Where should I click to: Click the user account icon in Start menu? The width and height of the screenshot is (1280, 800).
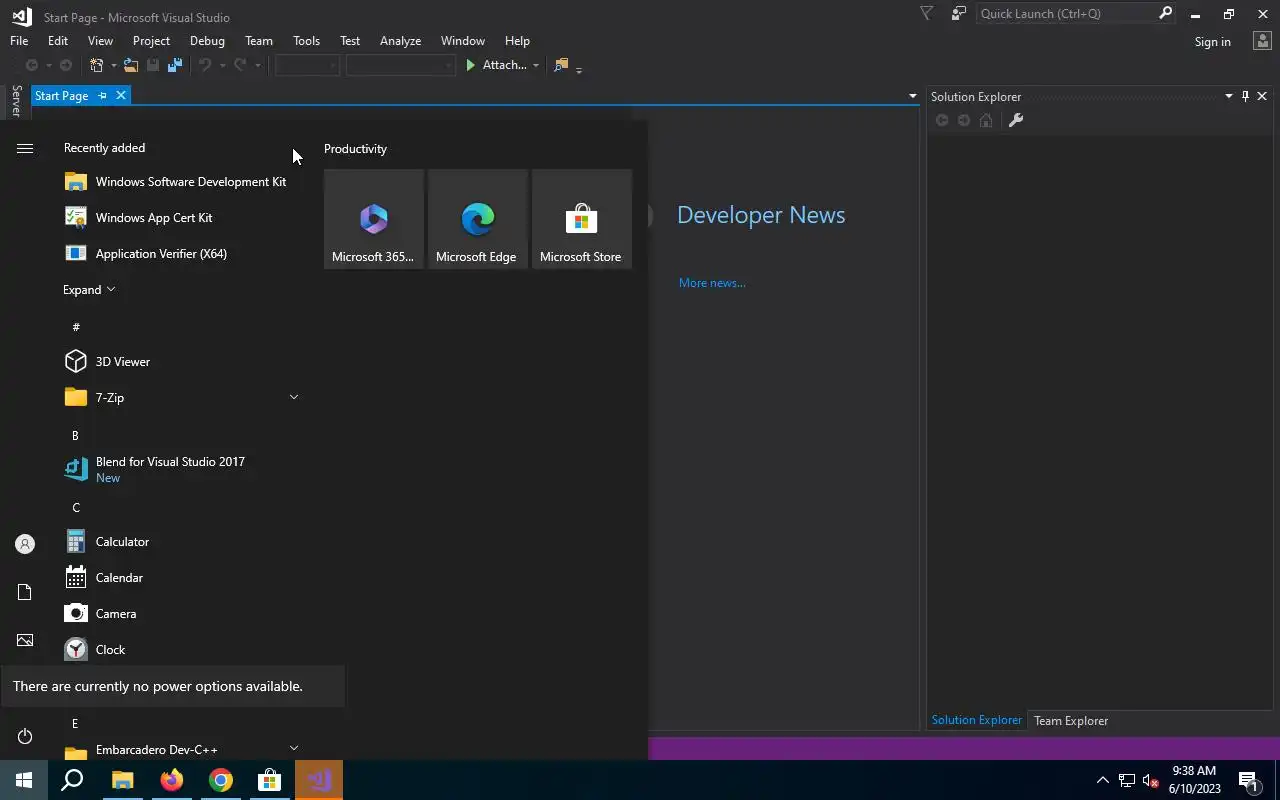[x=25, y=544]
